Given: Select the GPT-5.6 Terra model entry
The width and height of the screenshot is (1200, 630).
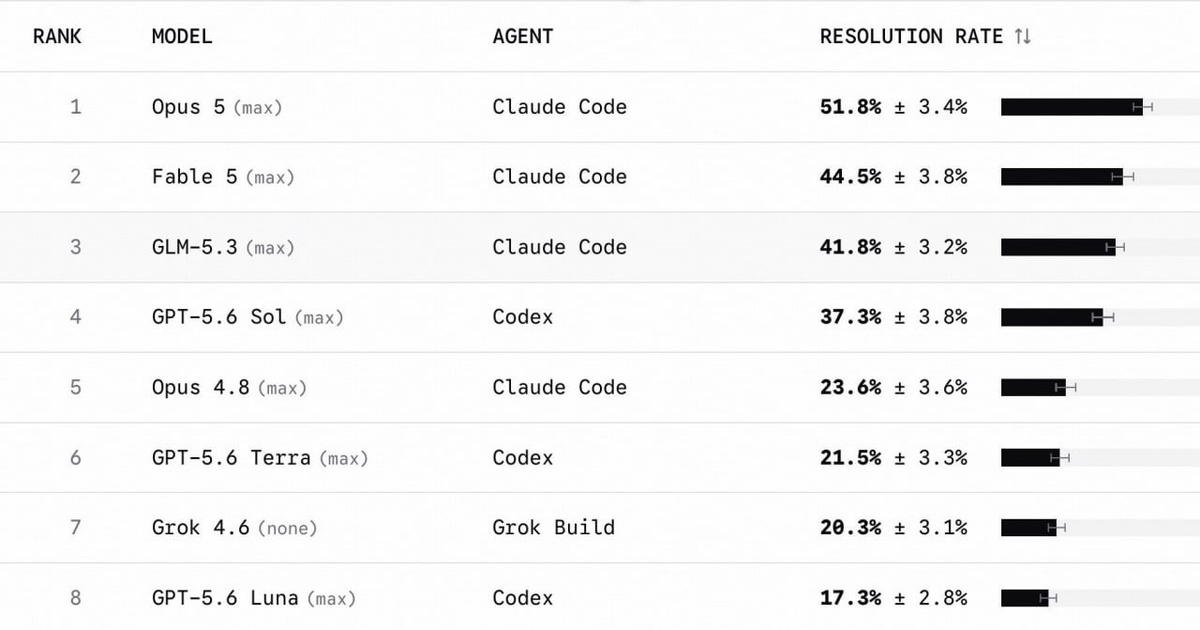Looking at the screenshot, I should pos(260,458).
